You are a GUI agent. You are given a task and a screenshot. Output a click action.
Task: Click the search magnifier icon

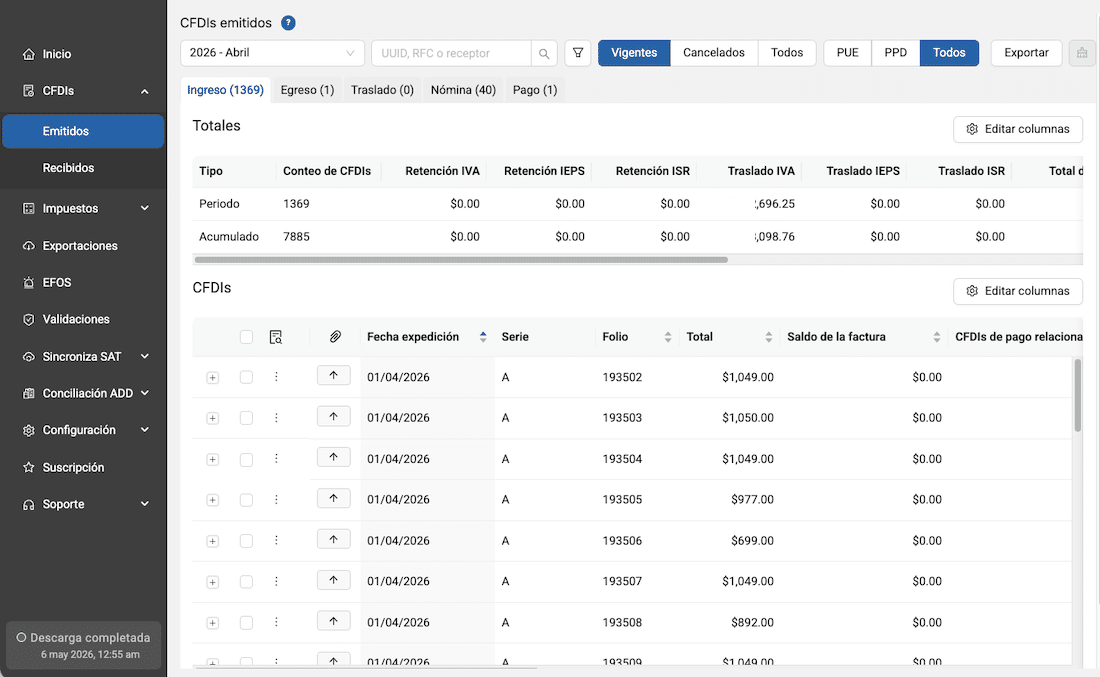point(544,53)
